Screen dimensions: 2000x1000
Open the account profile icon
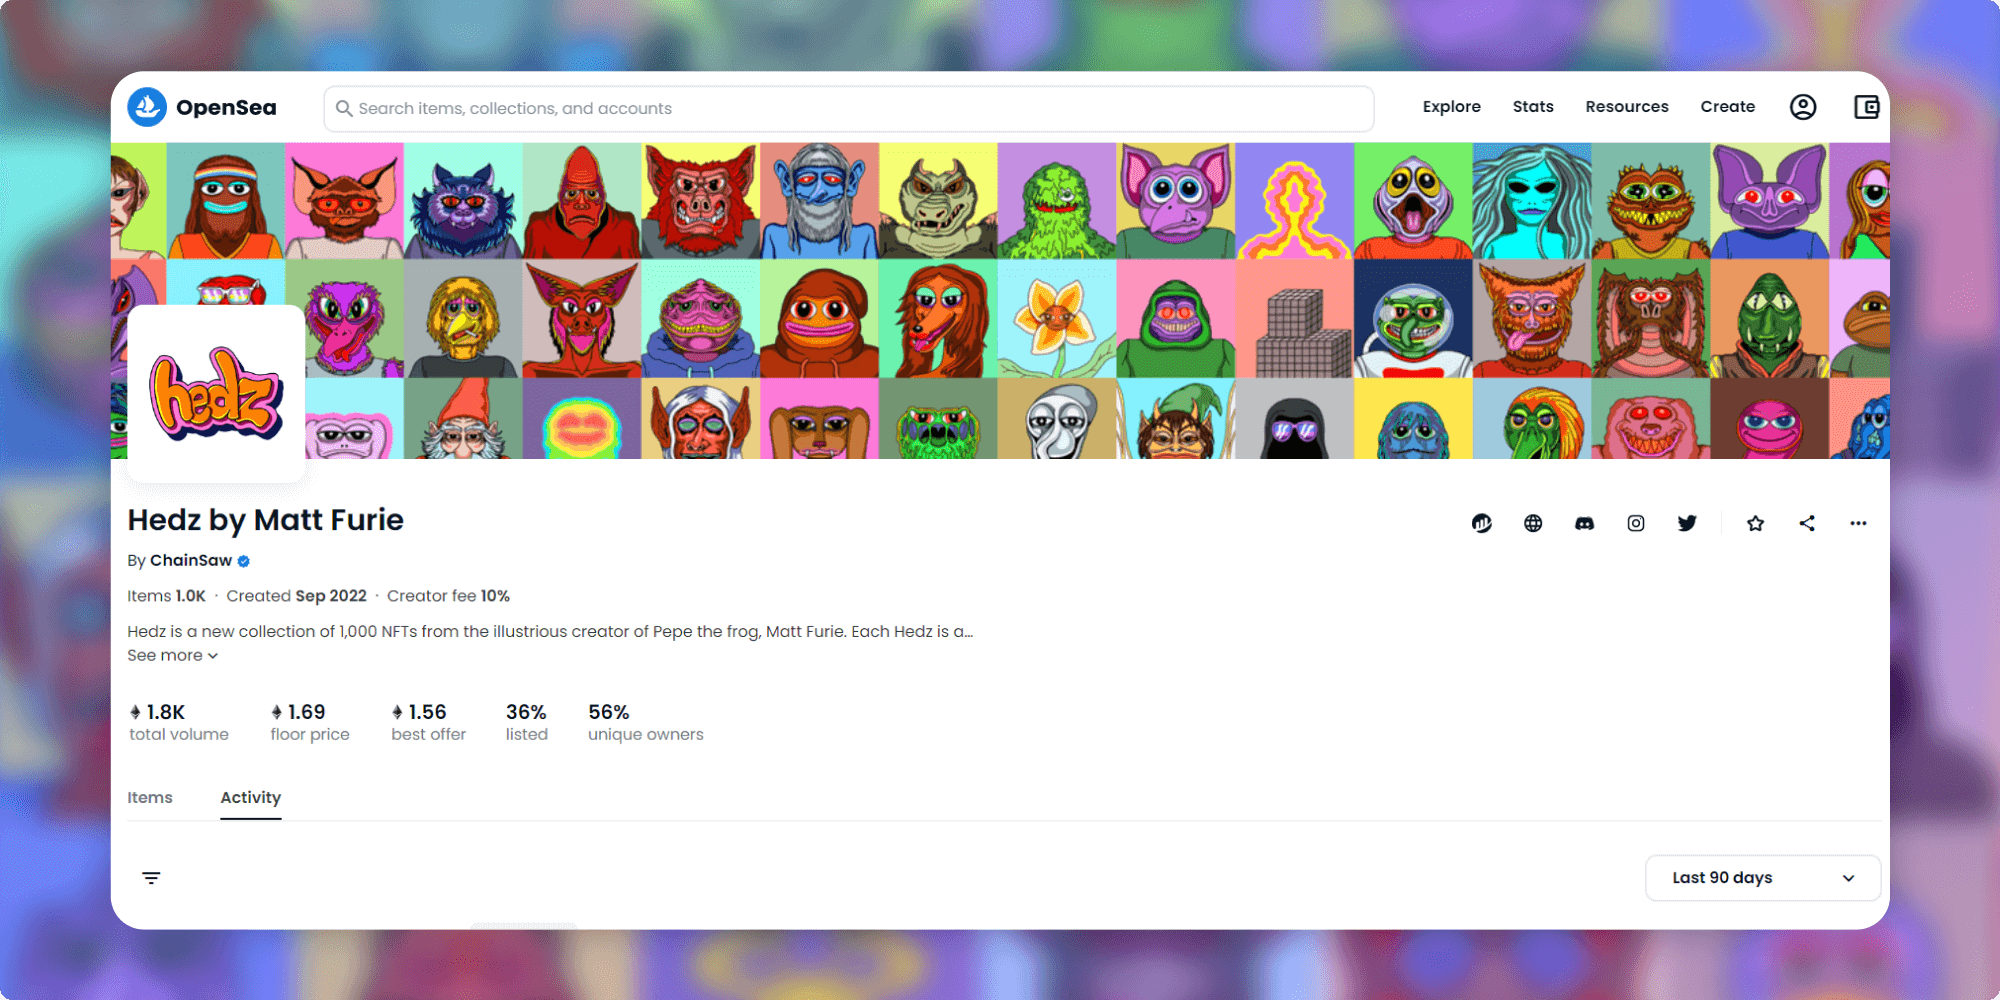coord(1803,107)
